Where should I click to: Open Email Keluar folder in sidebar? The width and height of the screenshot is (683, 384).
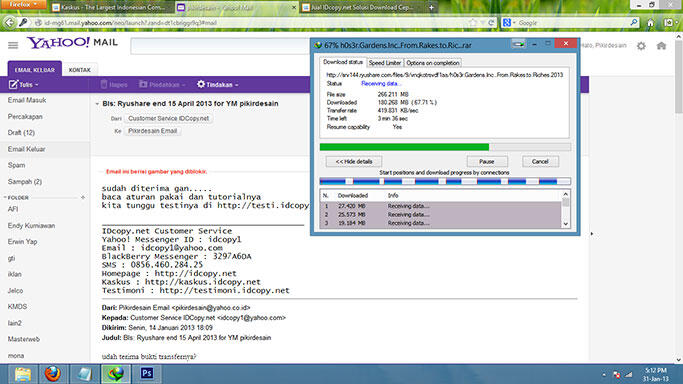click(x=27, y=149)
